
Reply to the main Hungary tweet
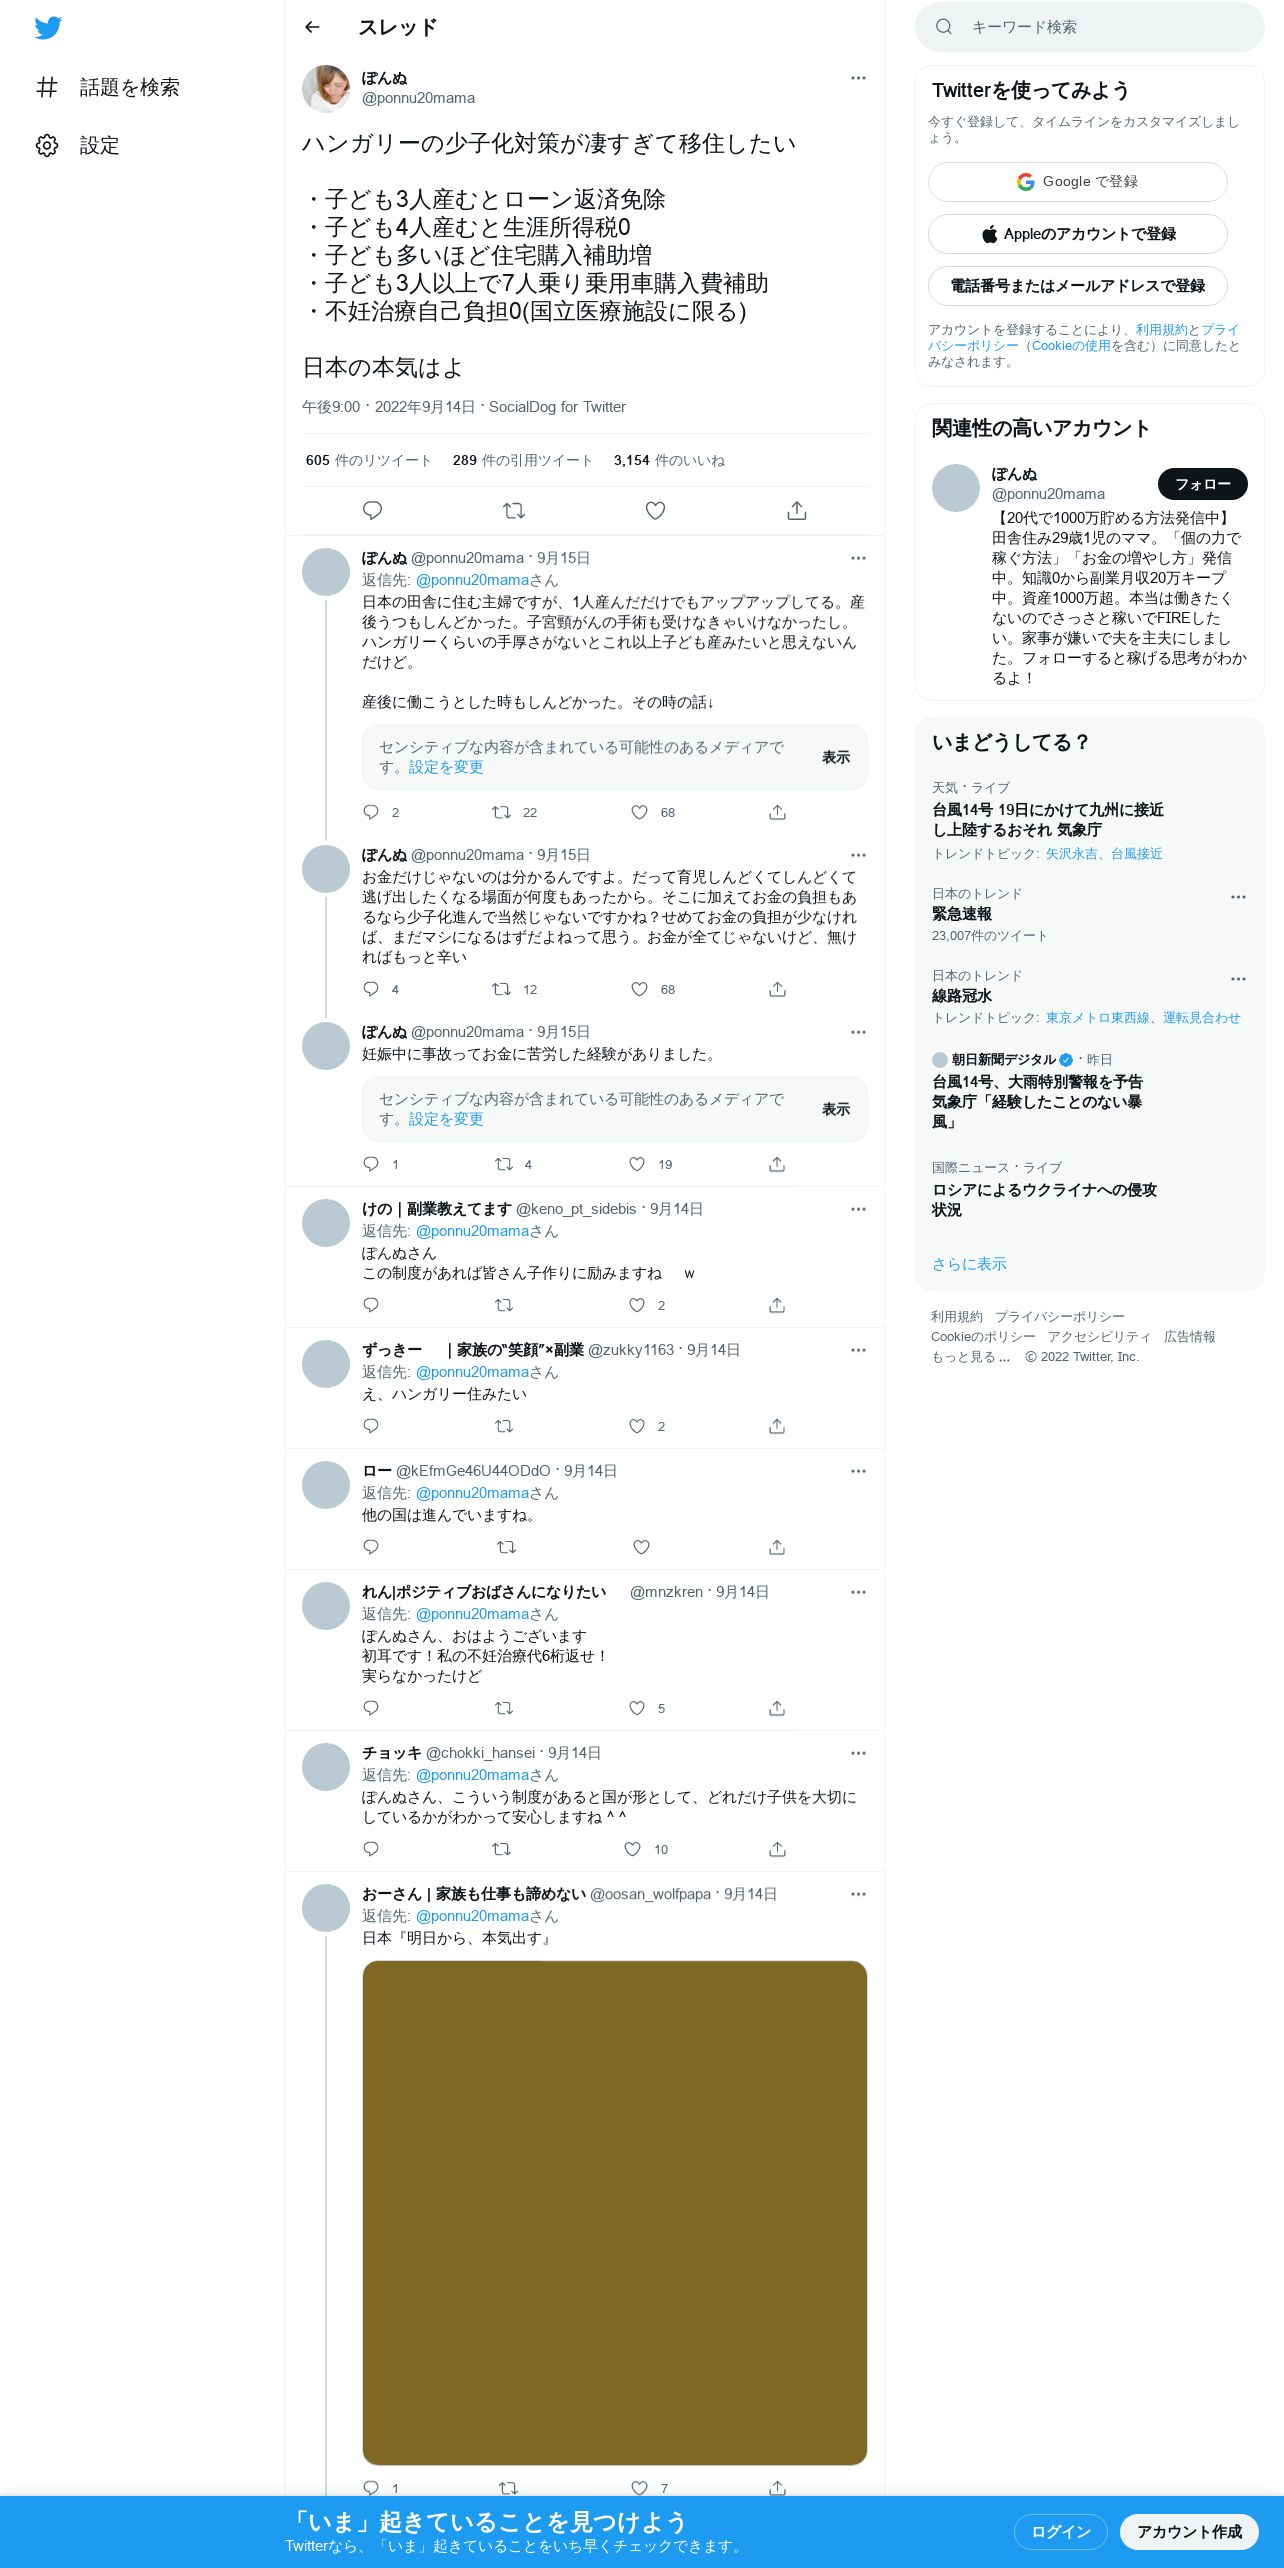point(372,511)
